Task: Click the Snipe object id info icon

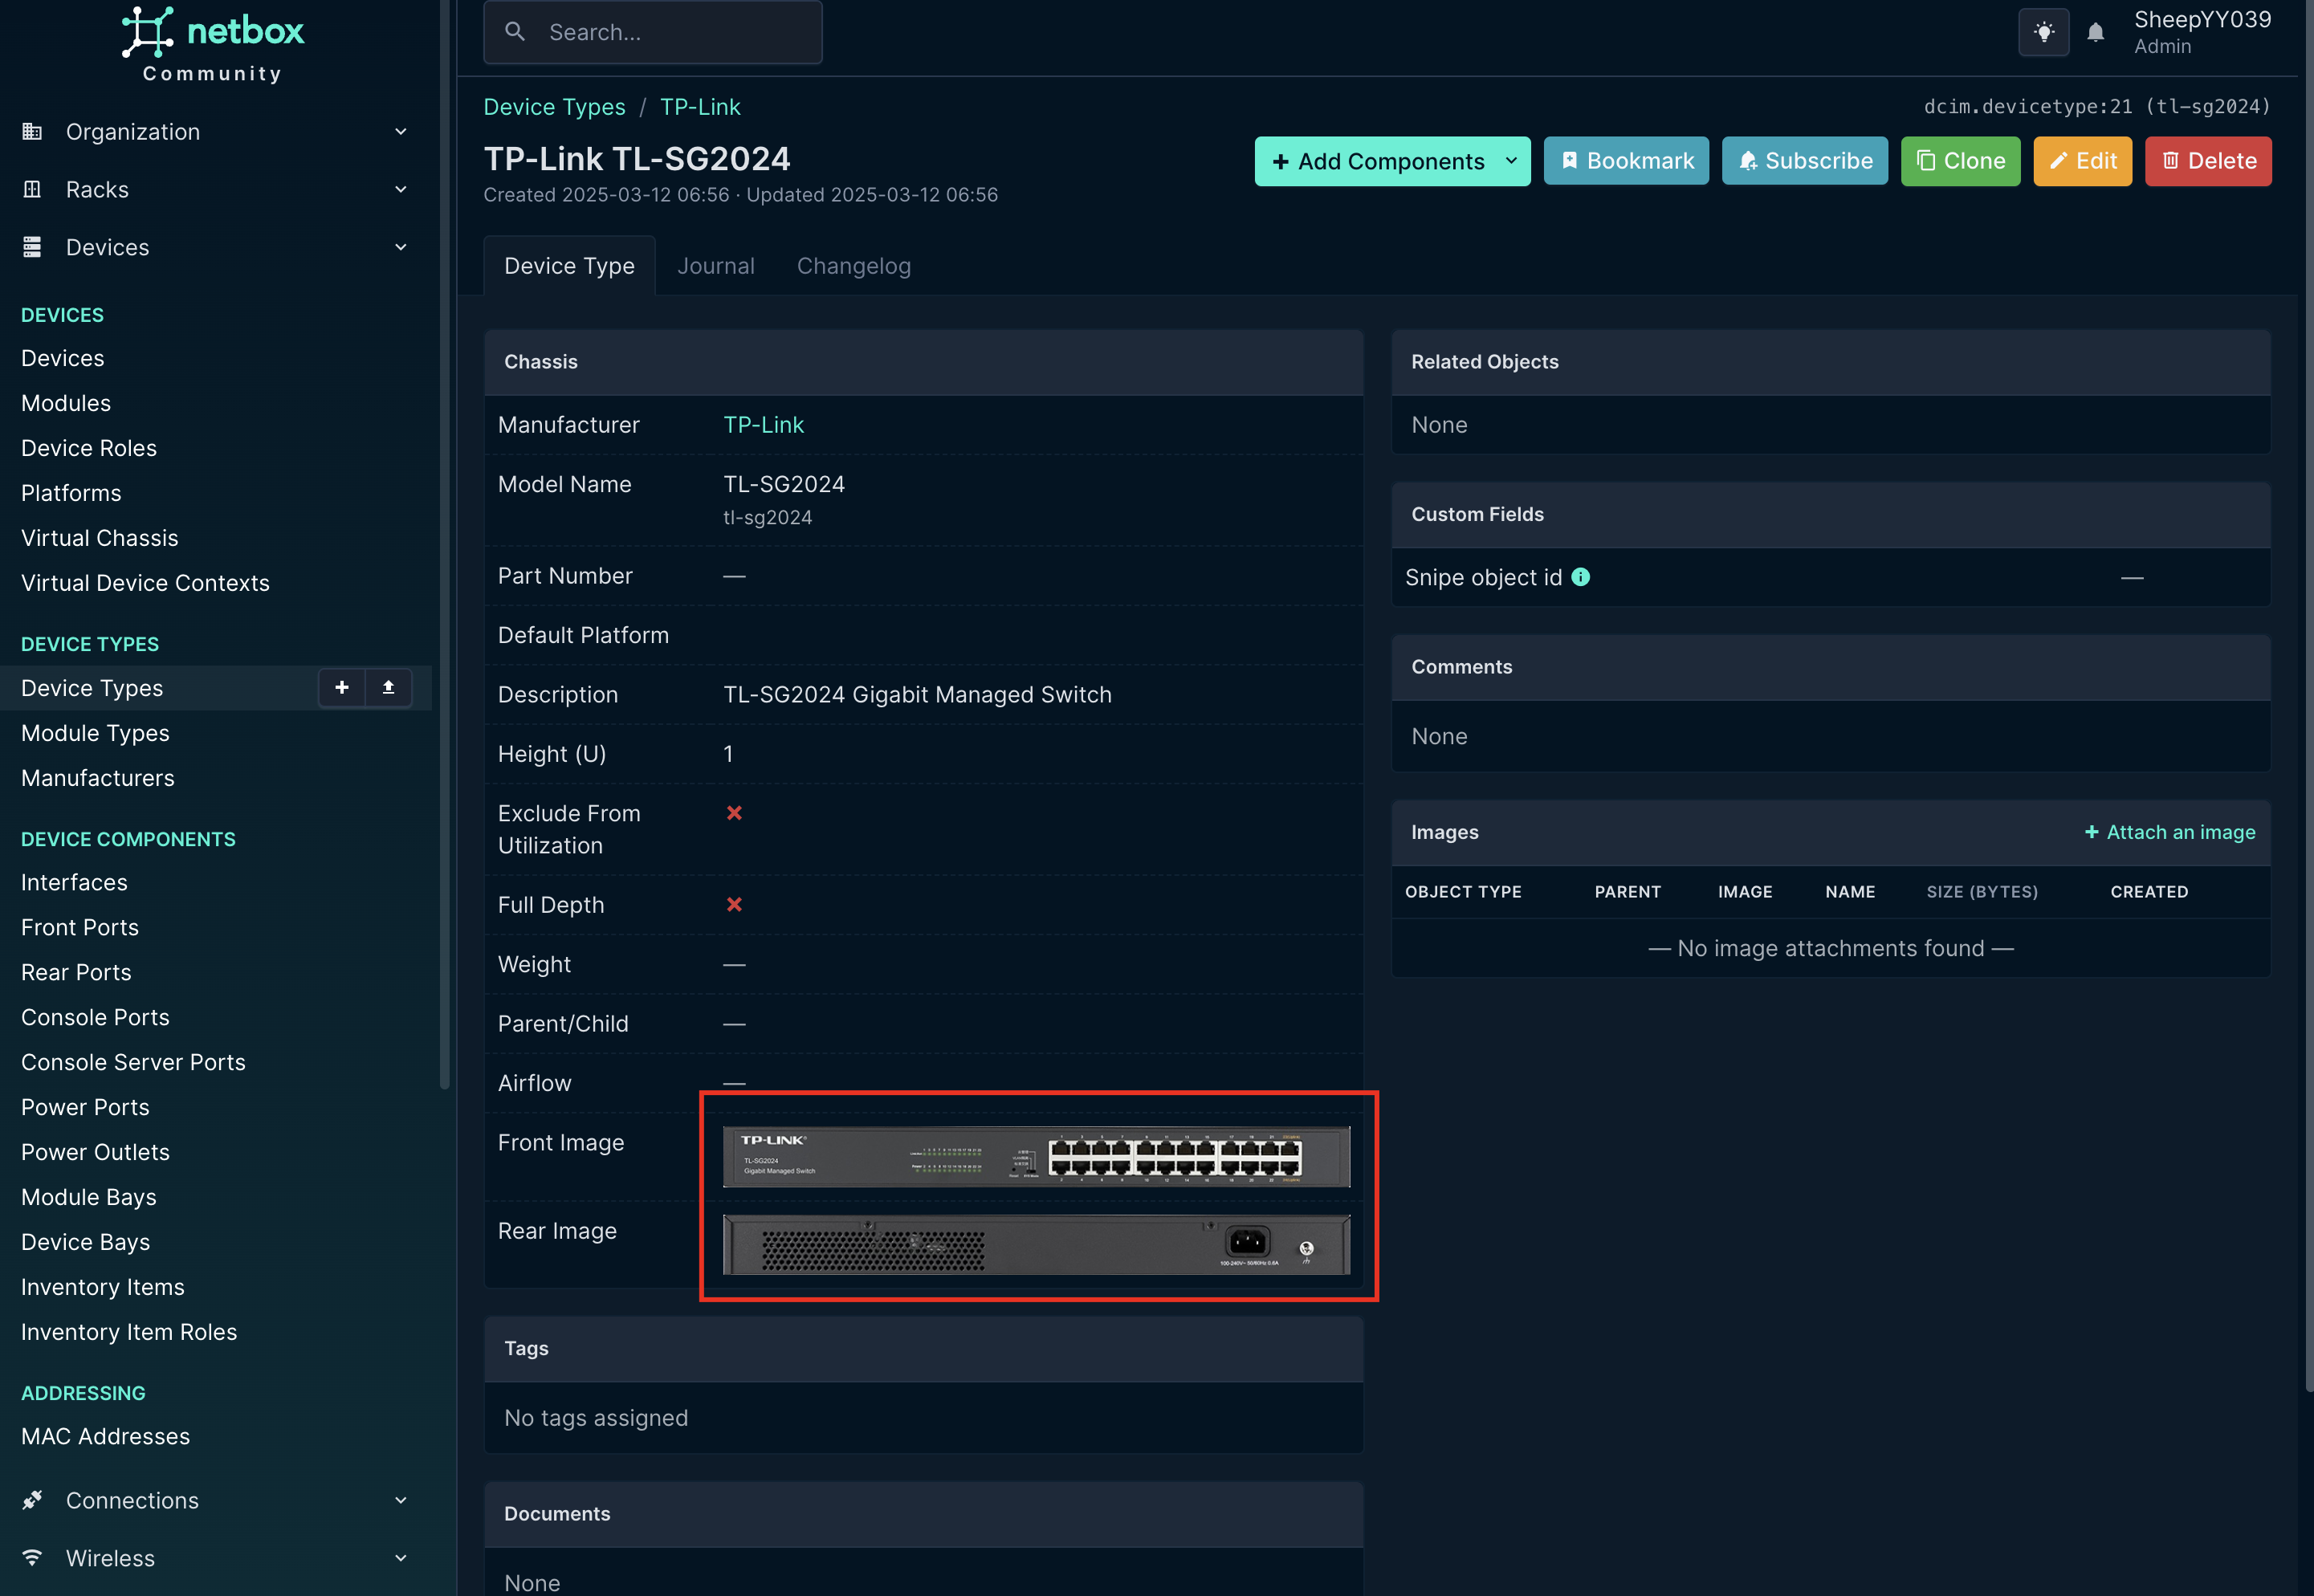Action: click(x=1580, y=577)
